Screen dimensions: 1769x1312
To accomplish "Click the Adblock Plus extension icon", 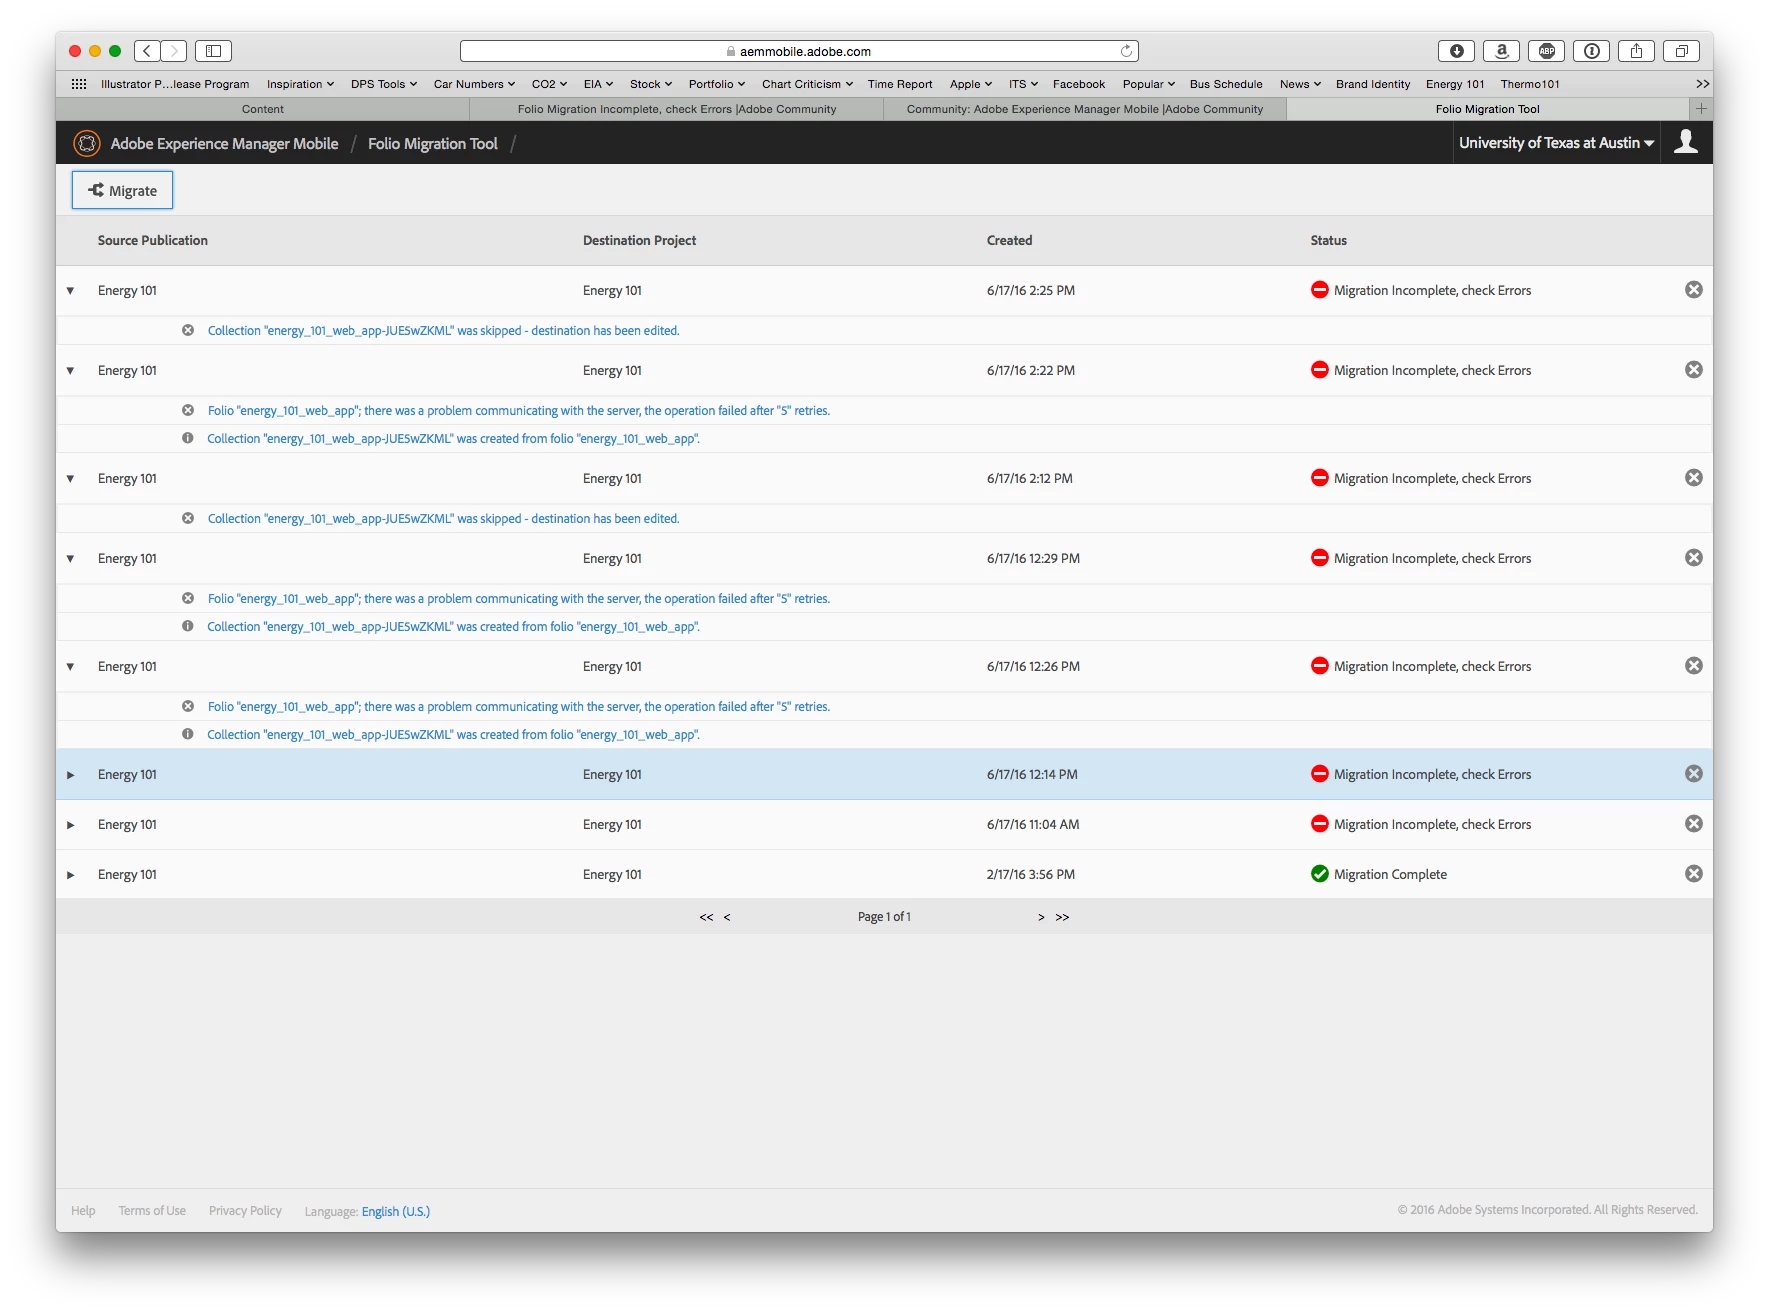I will click(1546, 51).
